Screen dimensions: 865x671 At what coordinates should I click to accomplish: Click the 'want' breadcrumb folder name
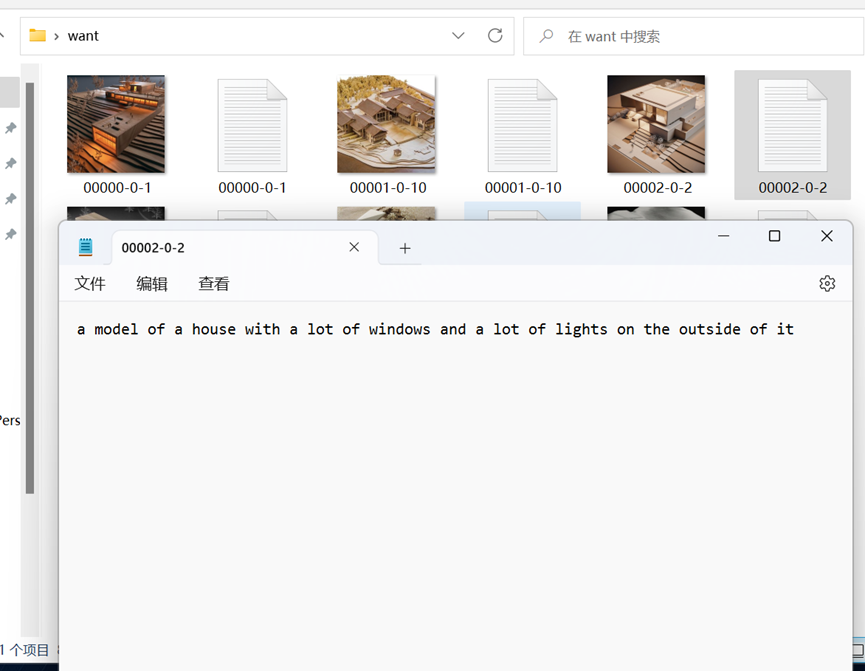[83, 36]
